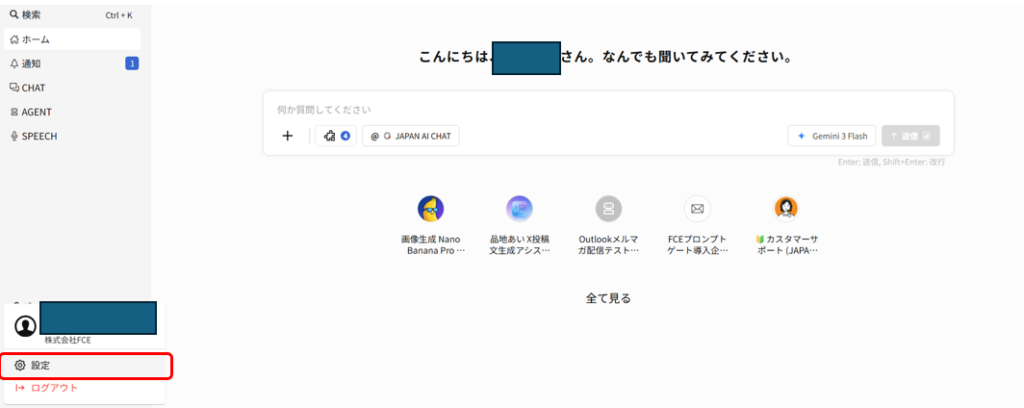Image resolution: width=1024 pixels, height=408 pixels.
Task: Open the カスタマーサポート (JAPA agent
Action: tap(786, 226)
